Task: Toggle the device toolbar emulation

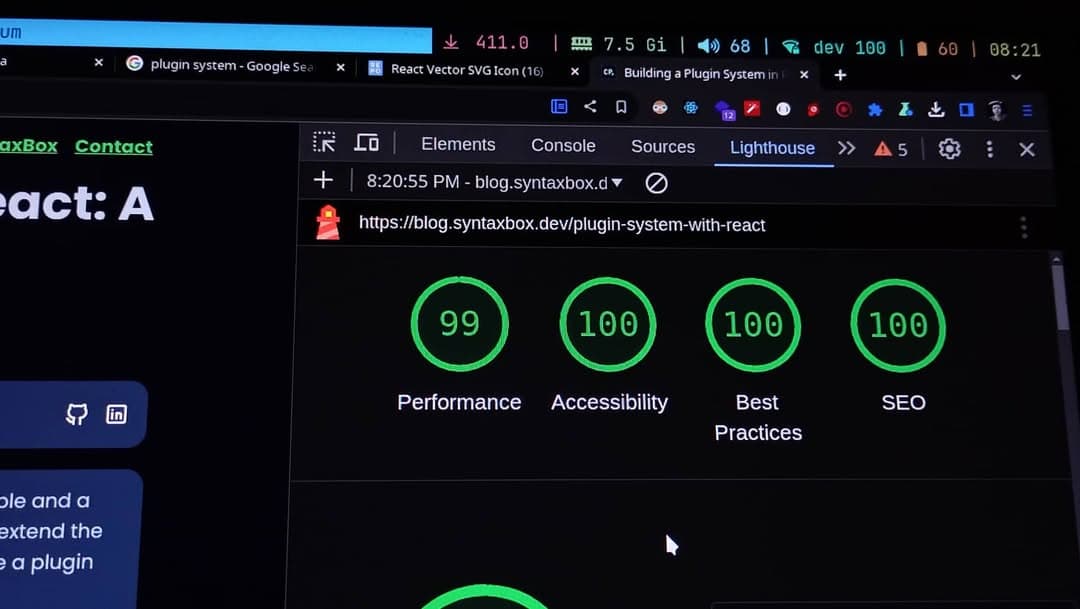Action: (x=367, y=143)
